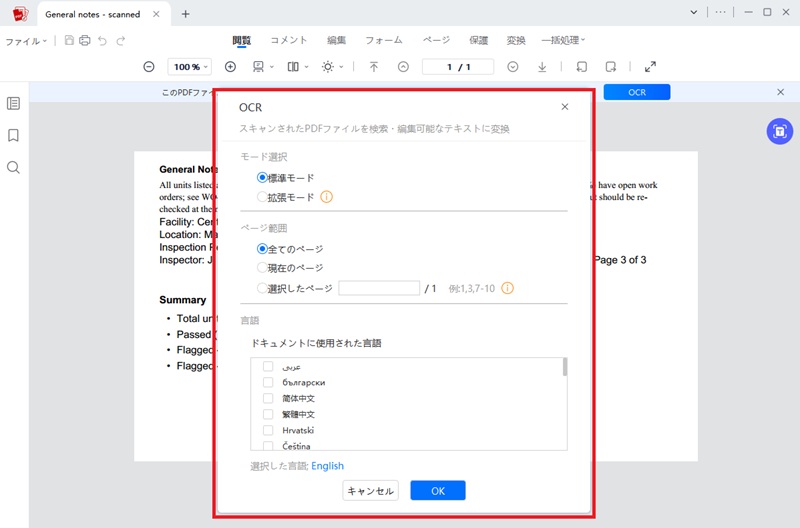800x528 pixels.
Task: Jump to last page icon
Action: (x=542, y=67)
